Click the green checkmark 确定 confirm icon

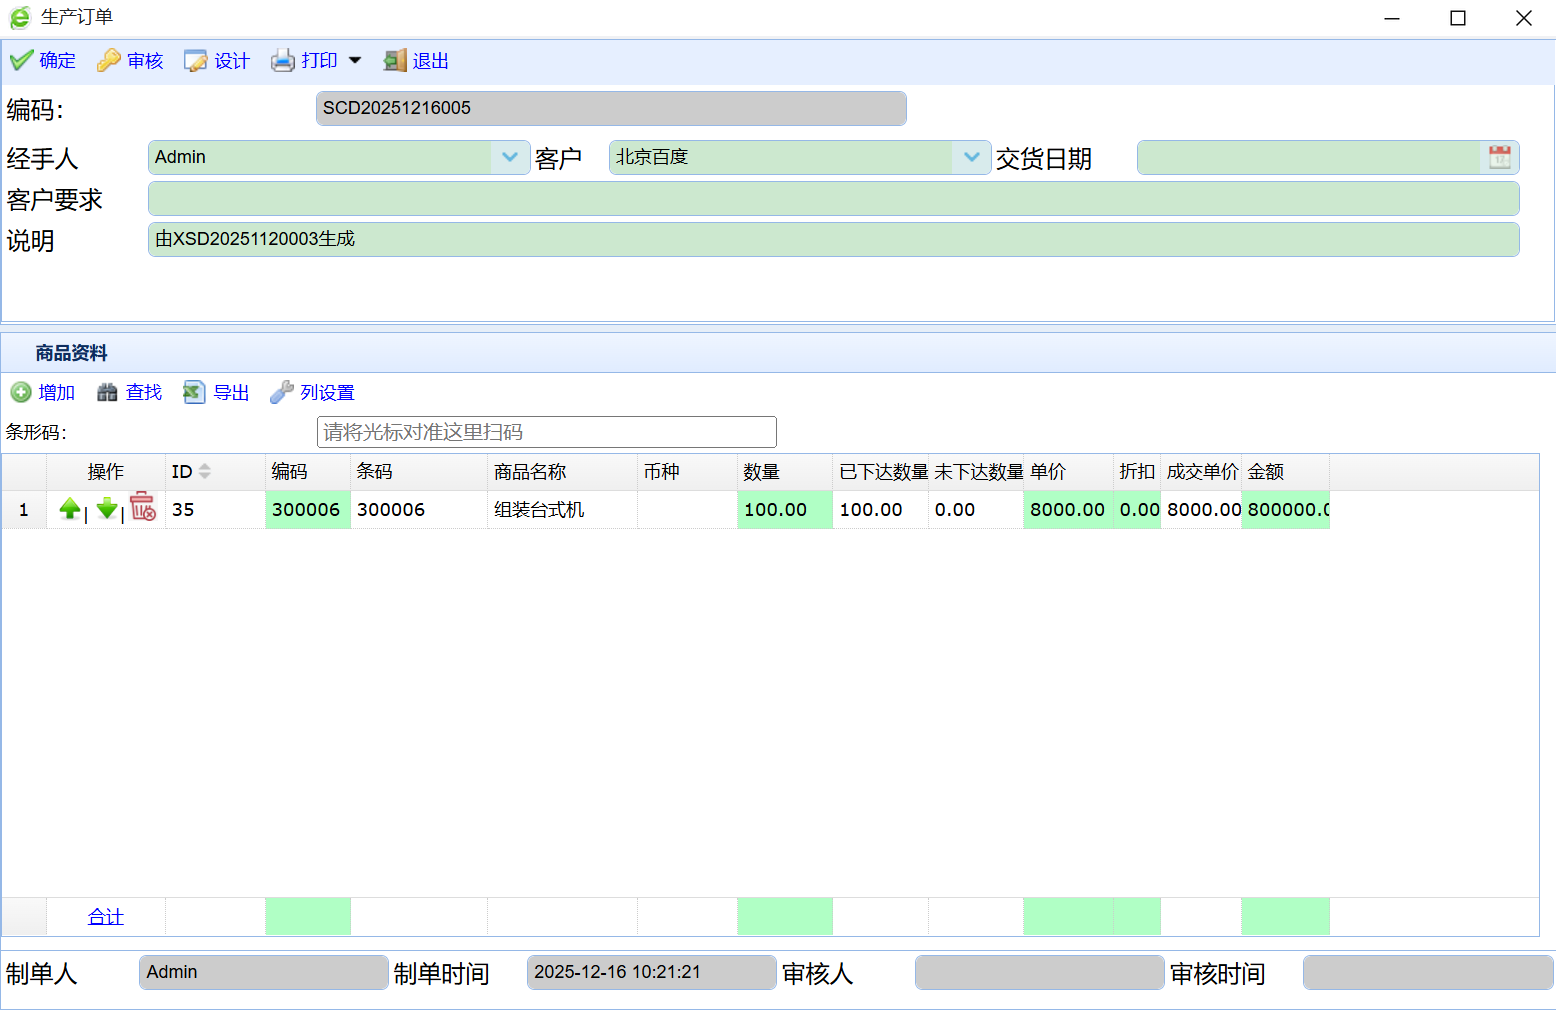21,61
